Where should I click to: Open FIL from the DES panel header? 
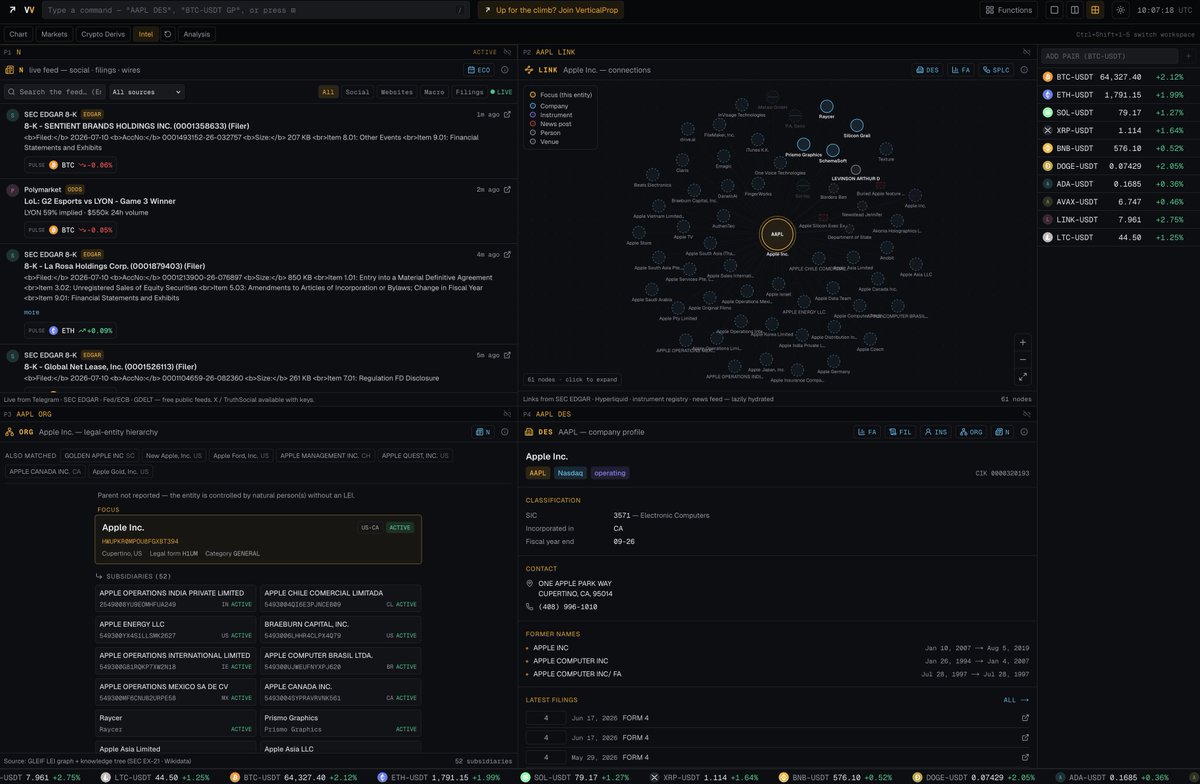(x=900, y=432)
